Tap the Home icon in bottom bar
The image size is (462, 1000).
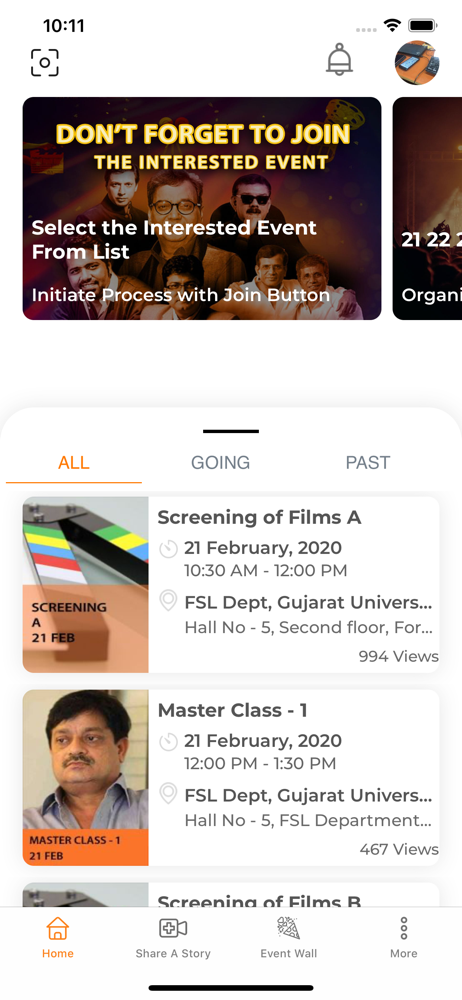coord(57,928)
